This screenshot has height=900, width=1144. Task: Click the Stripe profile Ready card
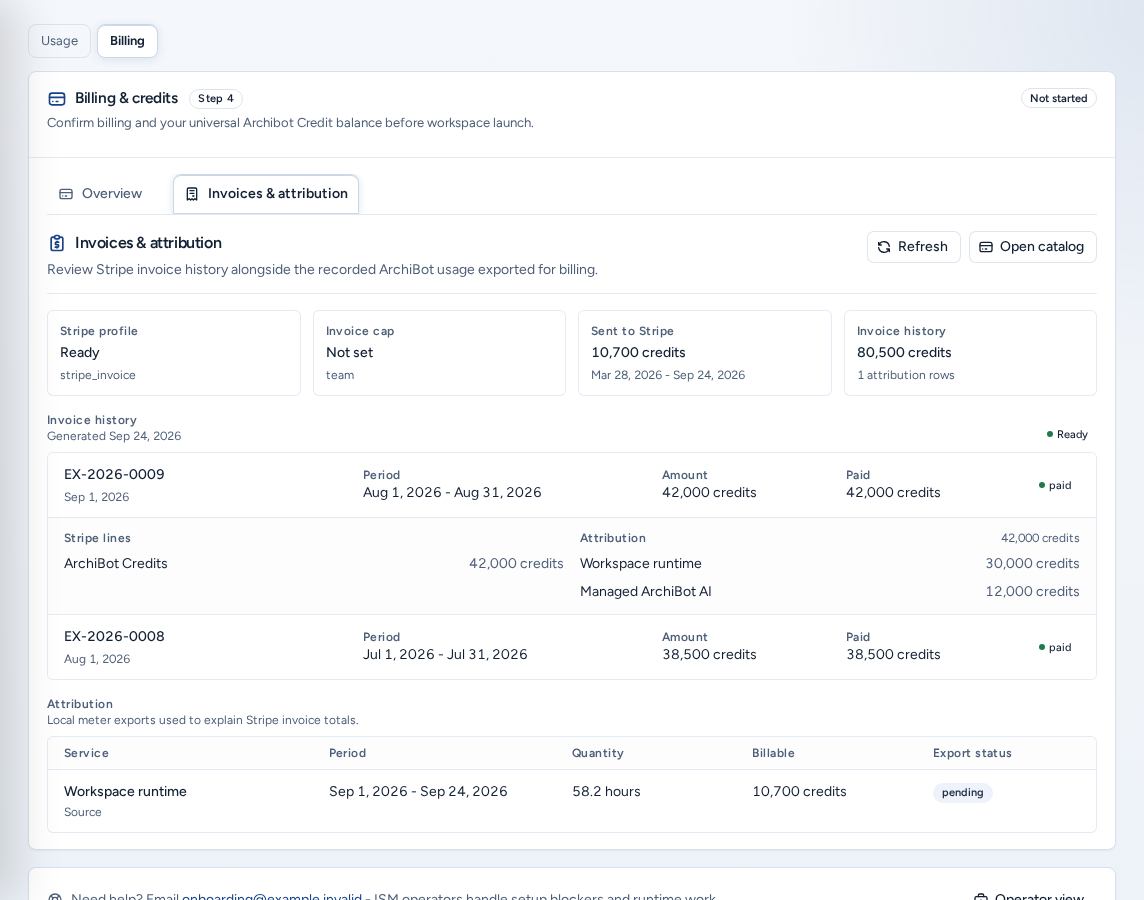coord(174,353)
